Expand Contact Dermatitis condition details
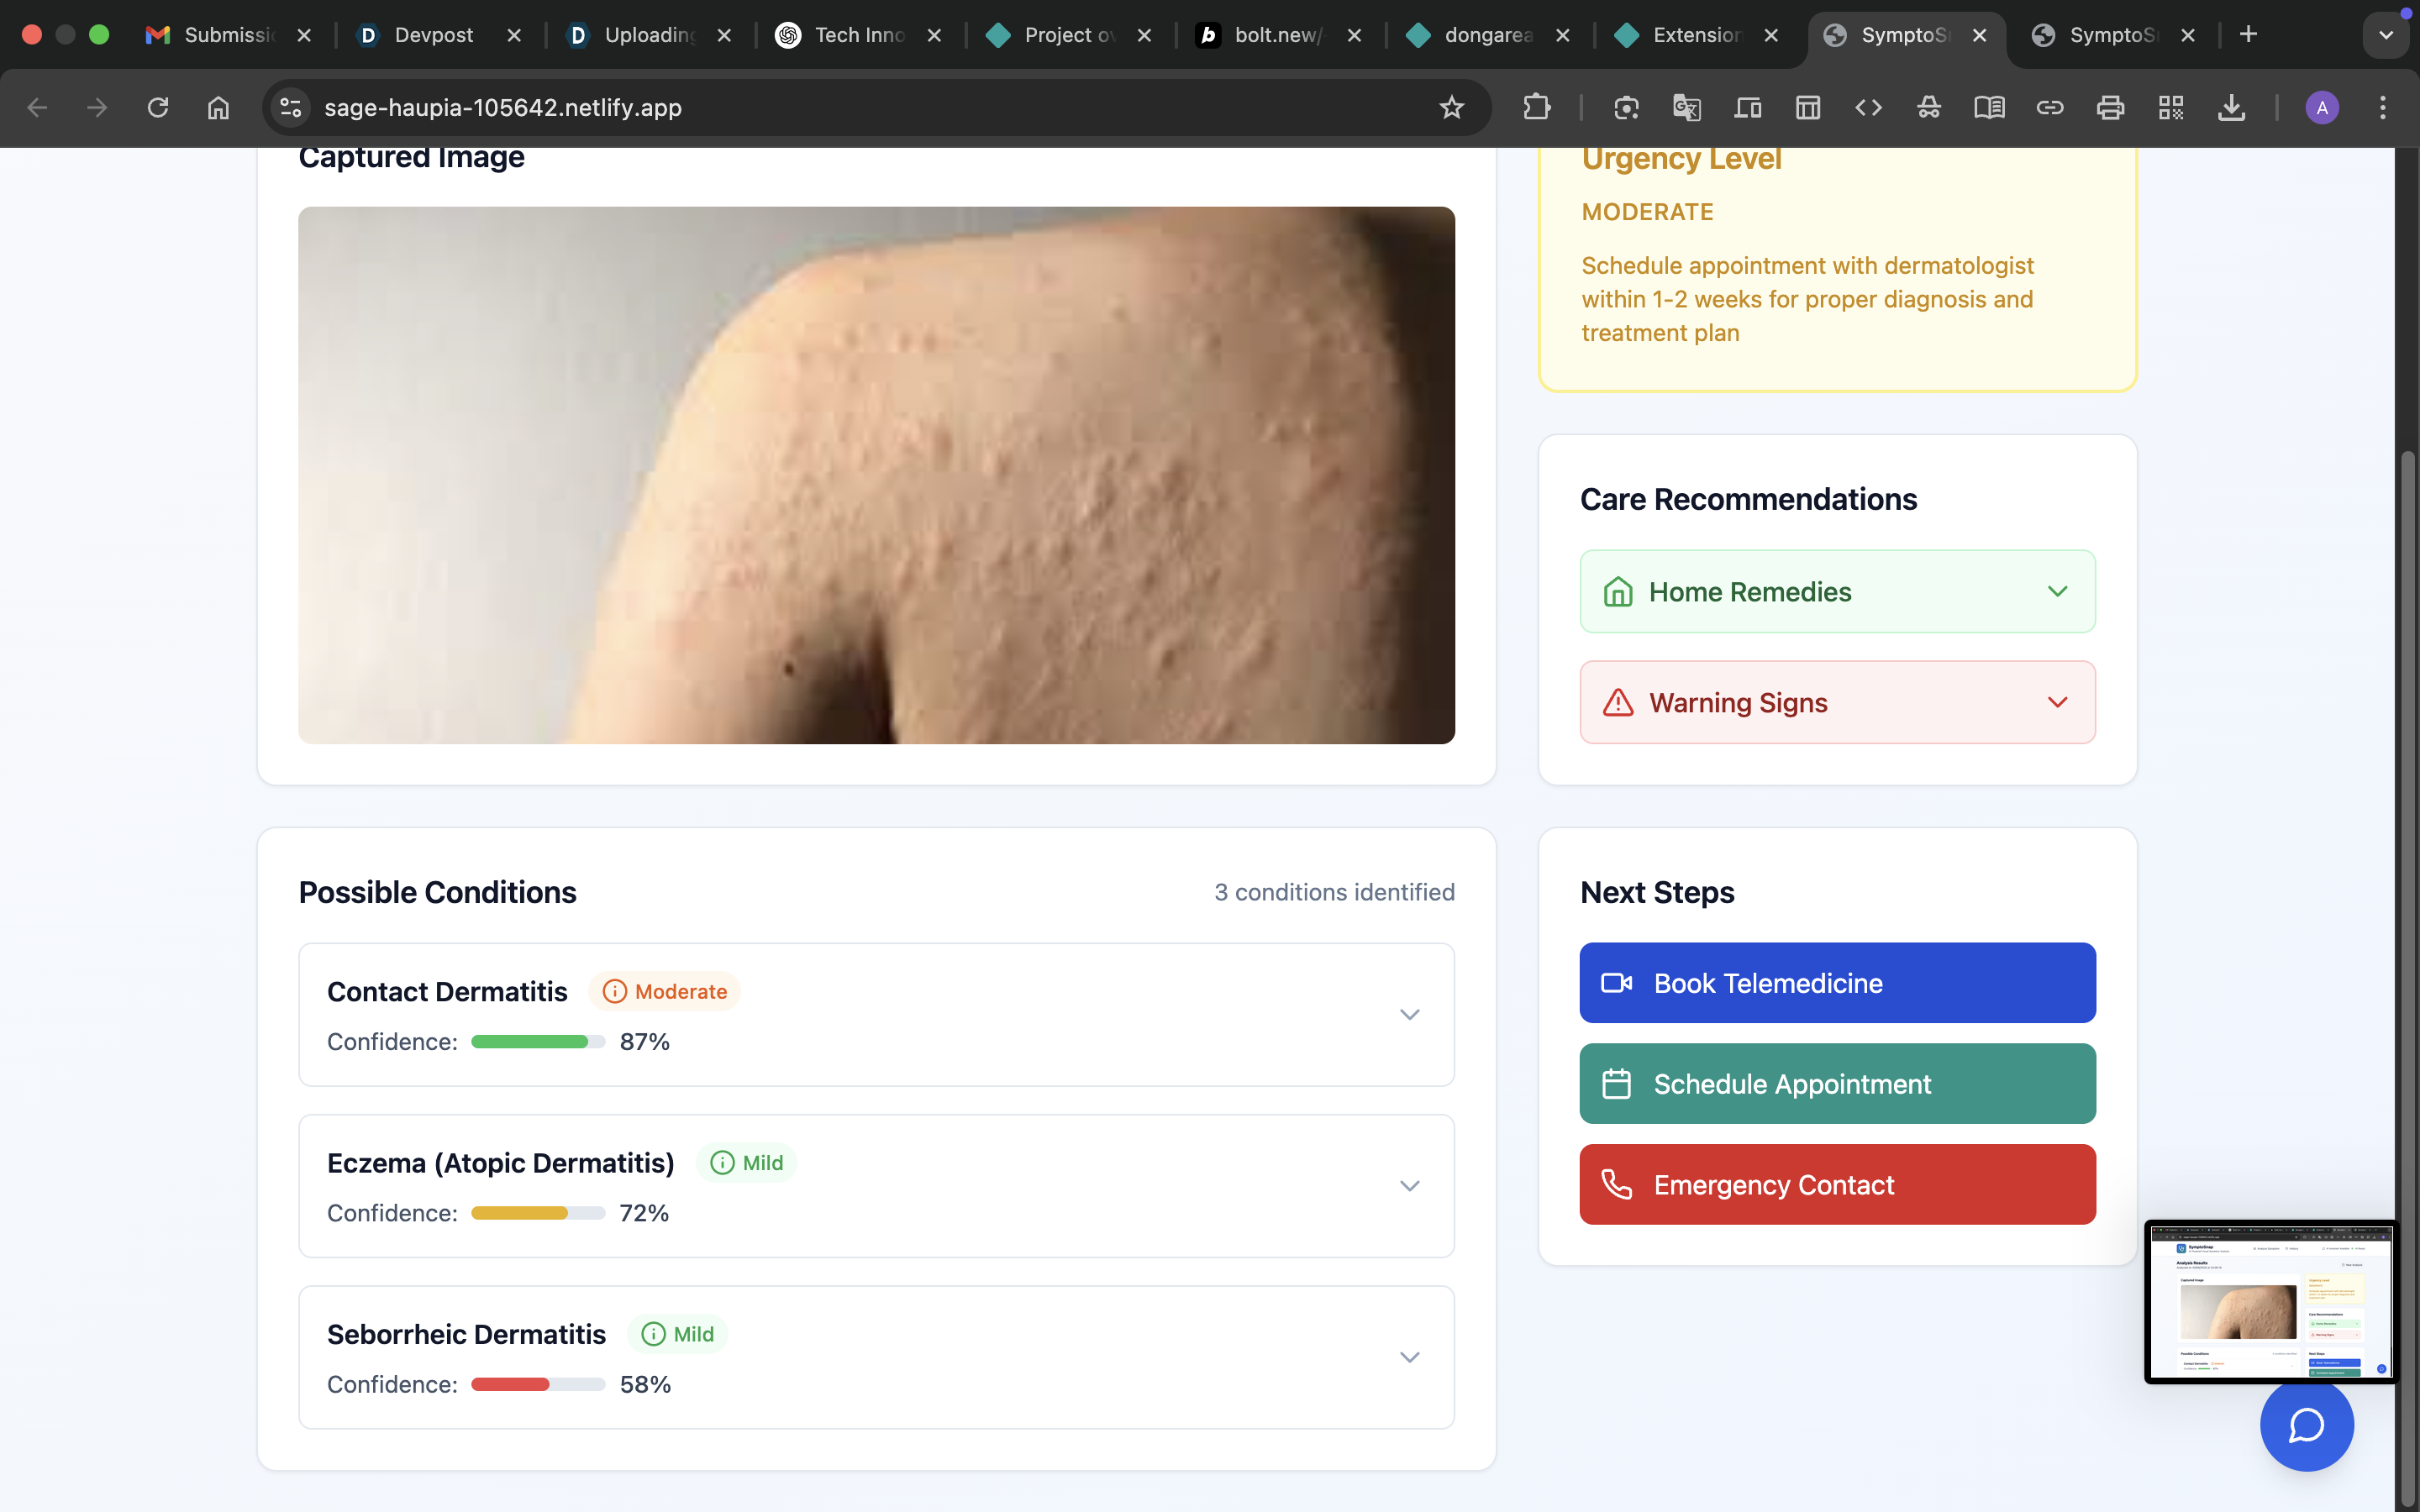This screenshot has height=1512, width=2420. click(1409, 1014)
